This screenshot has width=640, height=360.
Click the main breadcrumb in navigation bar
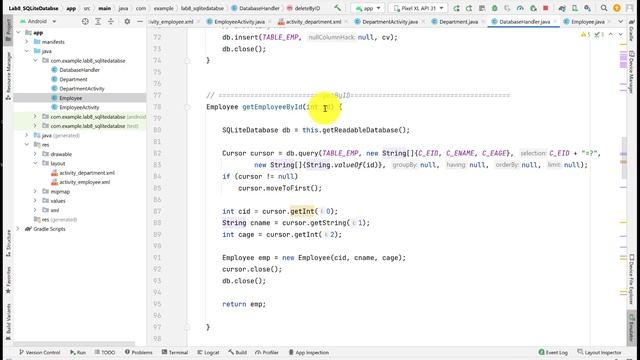click(x=104, y=8)
